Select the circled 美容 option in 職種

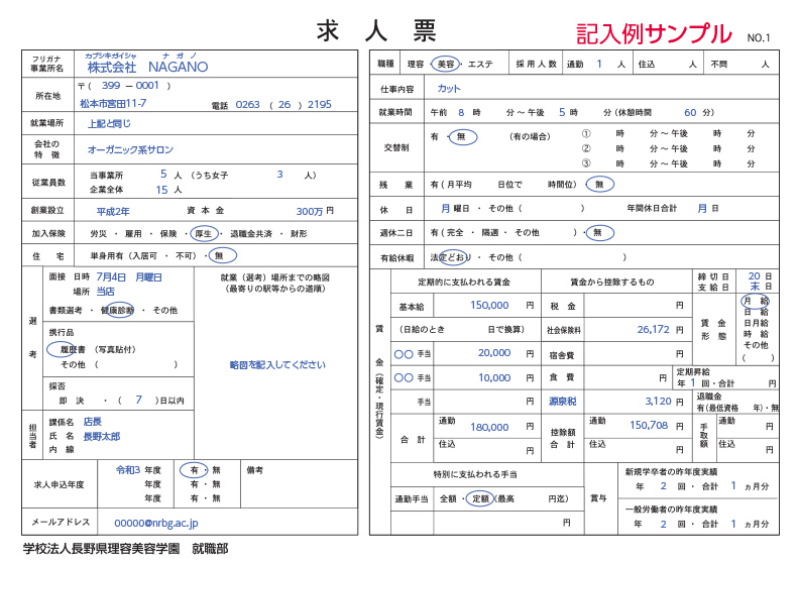tap(446, 63)
